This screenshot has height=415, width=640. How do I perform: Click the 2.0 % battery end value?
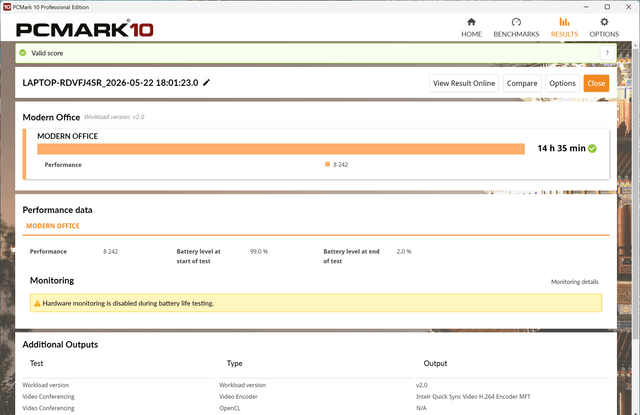404,251
